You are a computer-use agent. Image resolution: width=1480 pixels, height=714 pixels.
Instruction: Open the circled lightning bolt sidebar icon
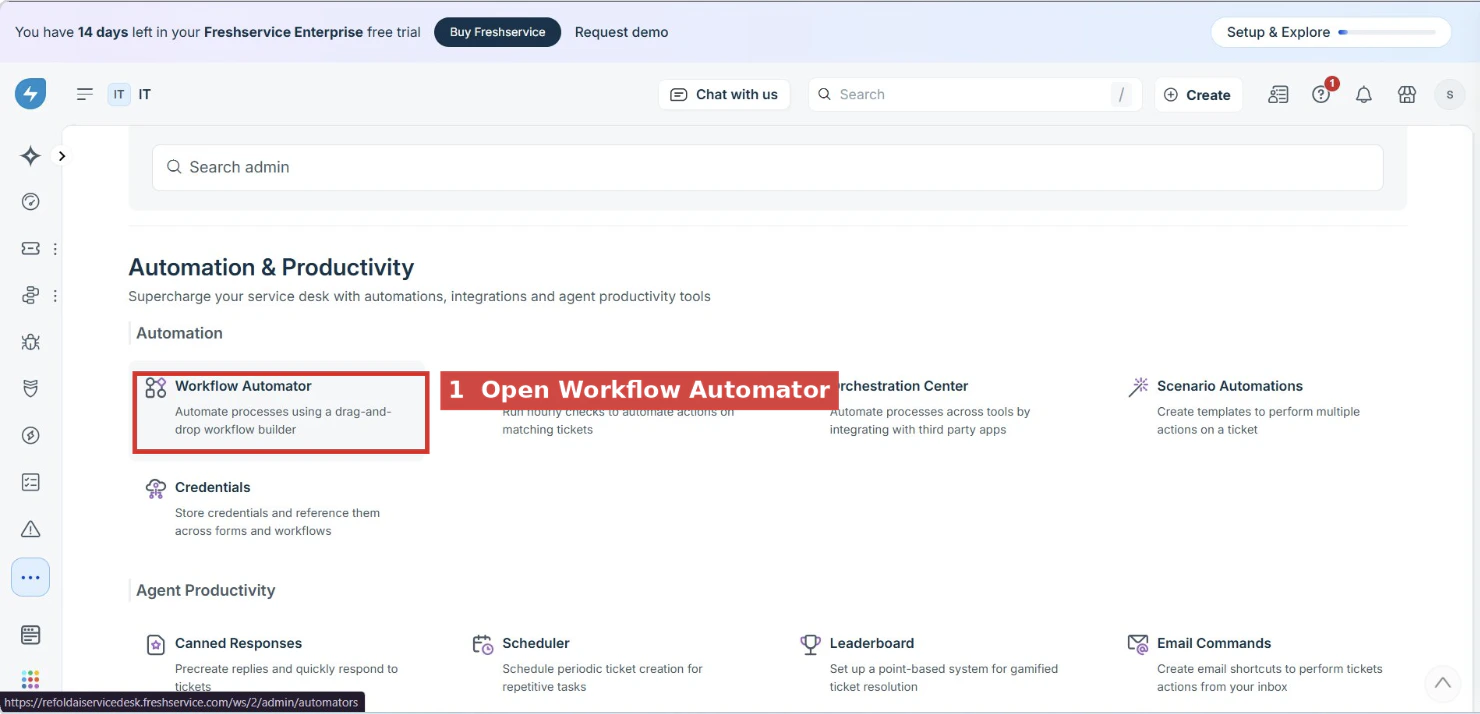tap(31, 435)
